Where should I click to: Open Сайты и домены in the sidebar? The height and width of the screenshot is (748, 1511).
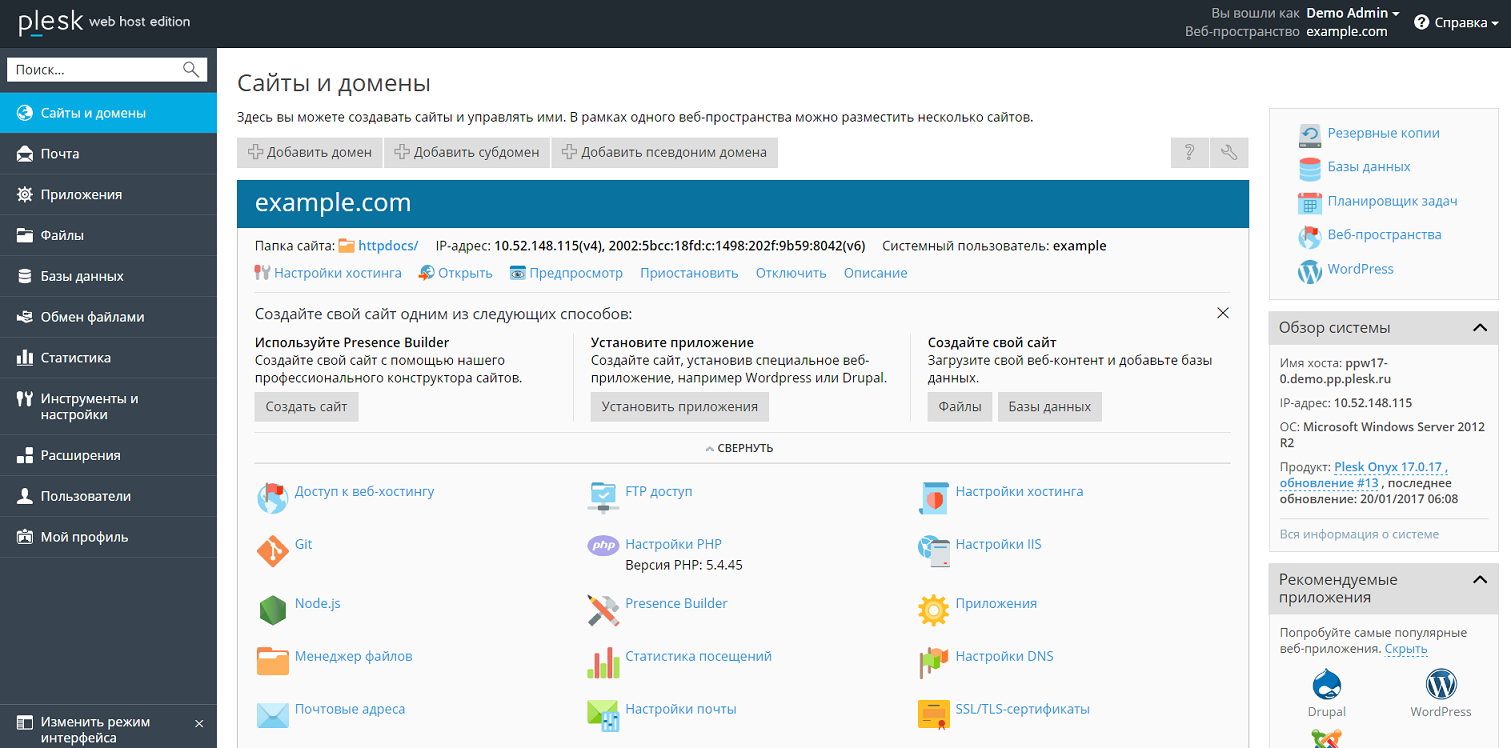point(108,113)
